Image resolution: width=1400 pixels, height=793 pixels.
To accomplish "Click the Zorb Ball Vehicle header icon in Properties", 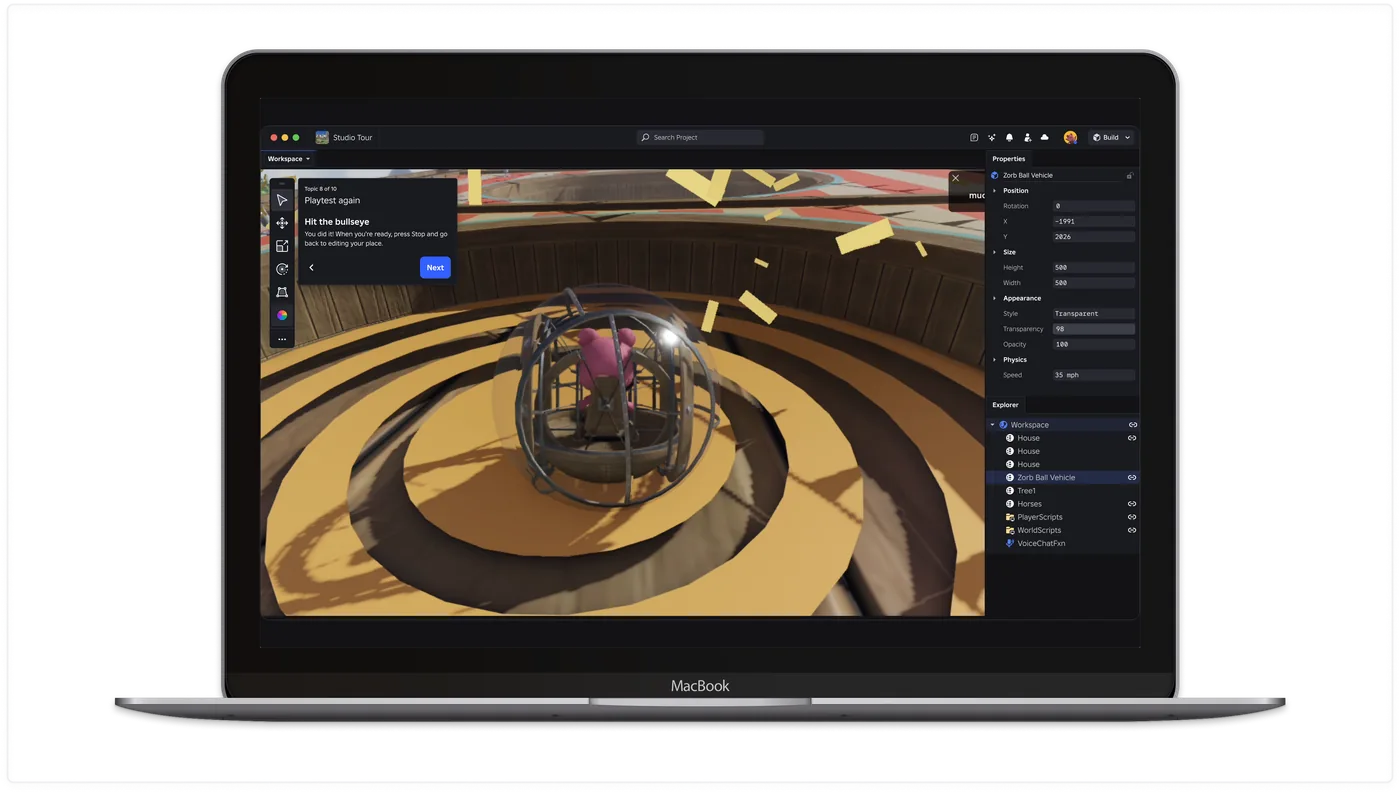I will click(x=995, y=175).
